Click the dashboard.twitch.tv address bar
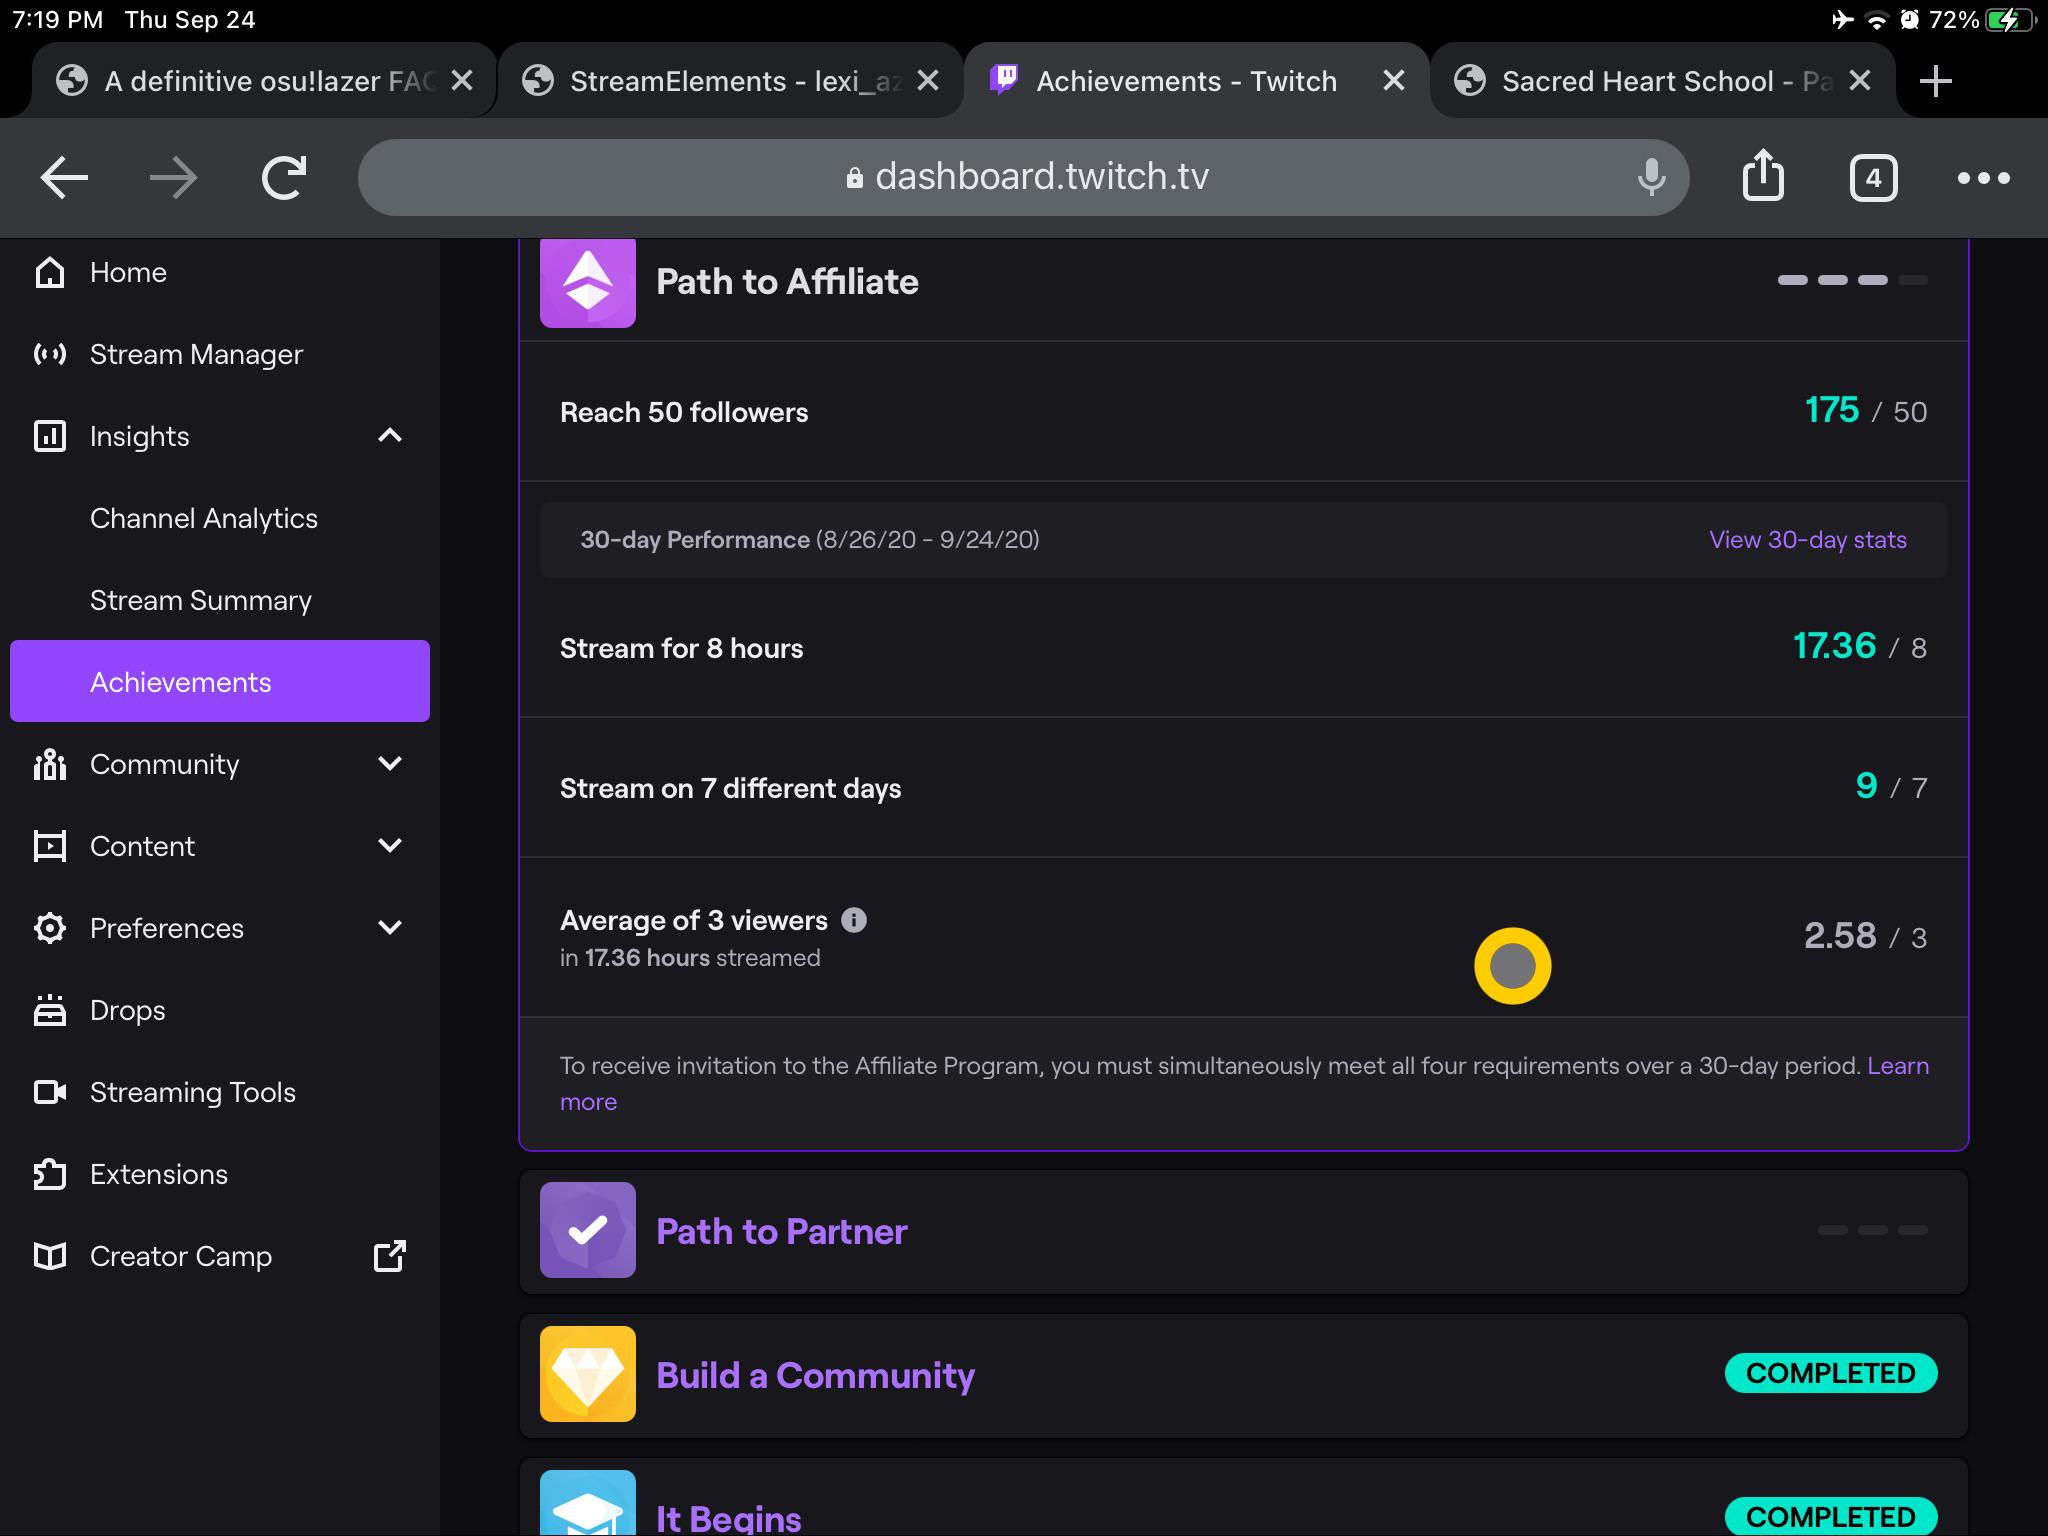 (x=1040, y=177)
